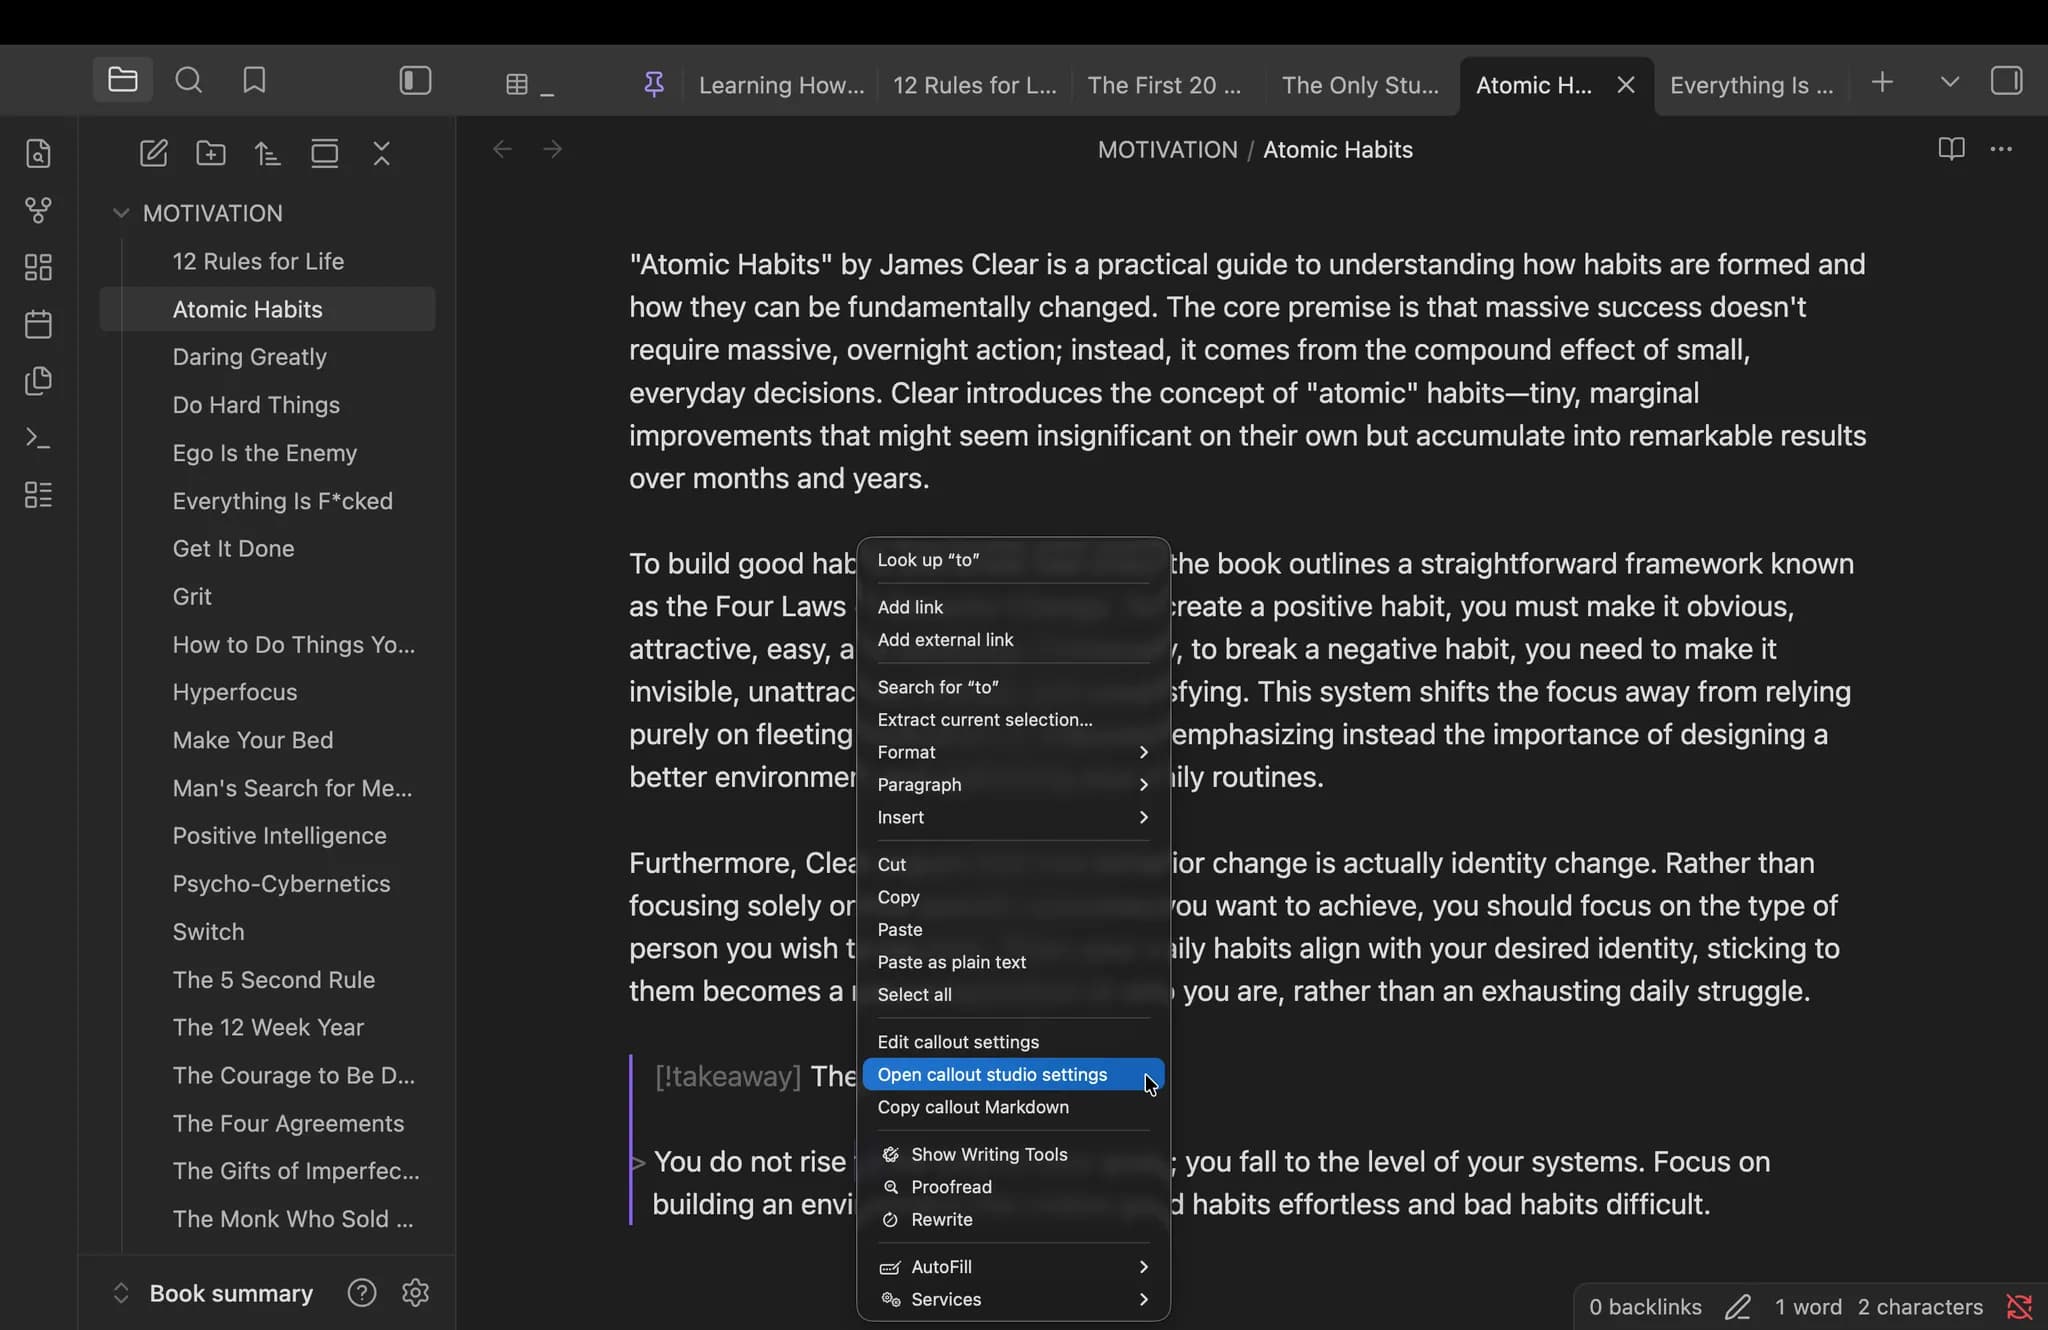Open vault help question mark icon
The width and height of the screenshot is (2048, 1330).
(361, 1293)
